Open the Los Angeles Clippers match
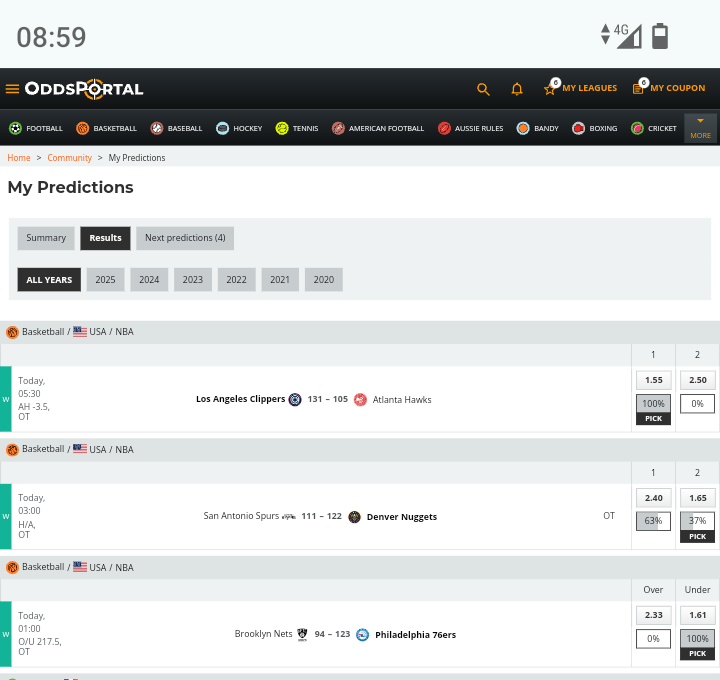The height and width of the screenshot is (680, 720). click(240, 399)
